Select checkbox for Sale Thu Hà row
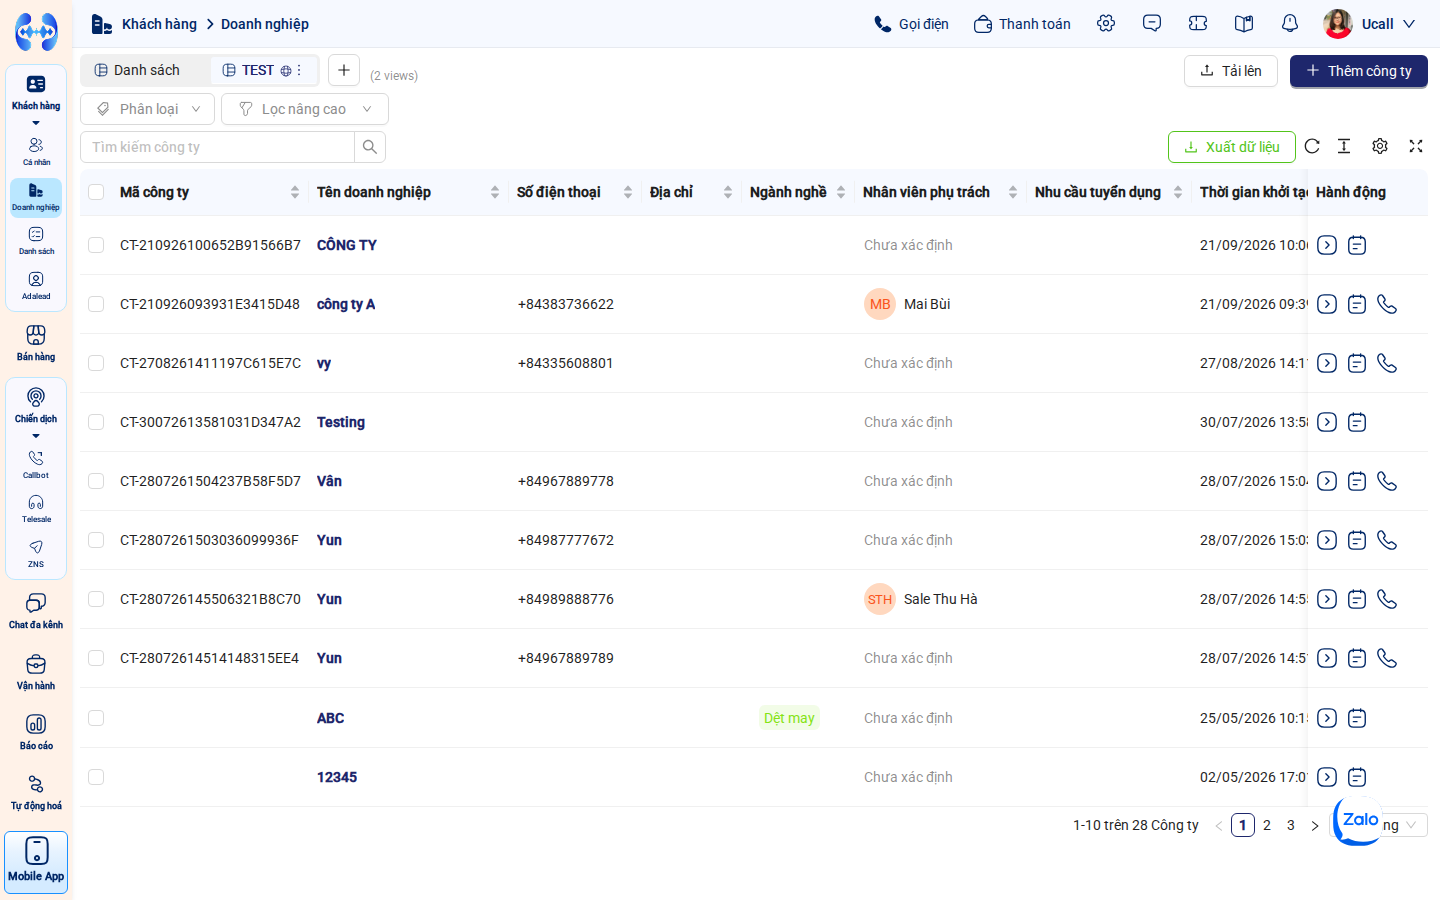Screen dimensions: 1440x900 click(96, 599)
